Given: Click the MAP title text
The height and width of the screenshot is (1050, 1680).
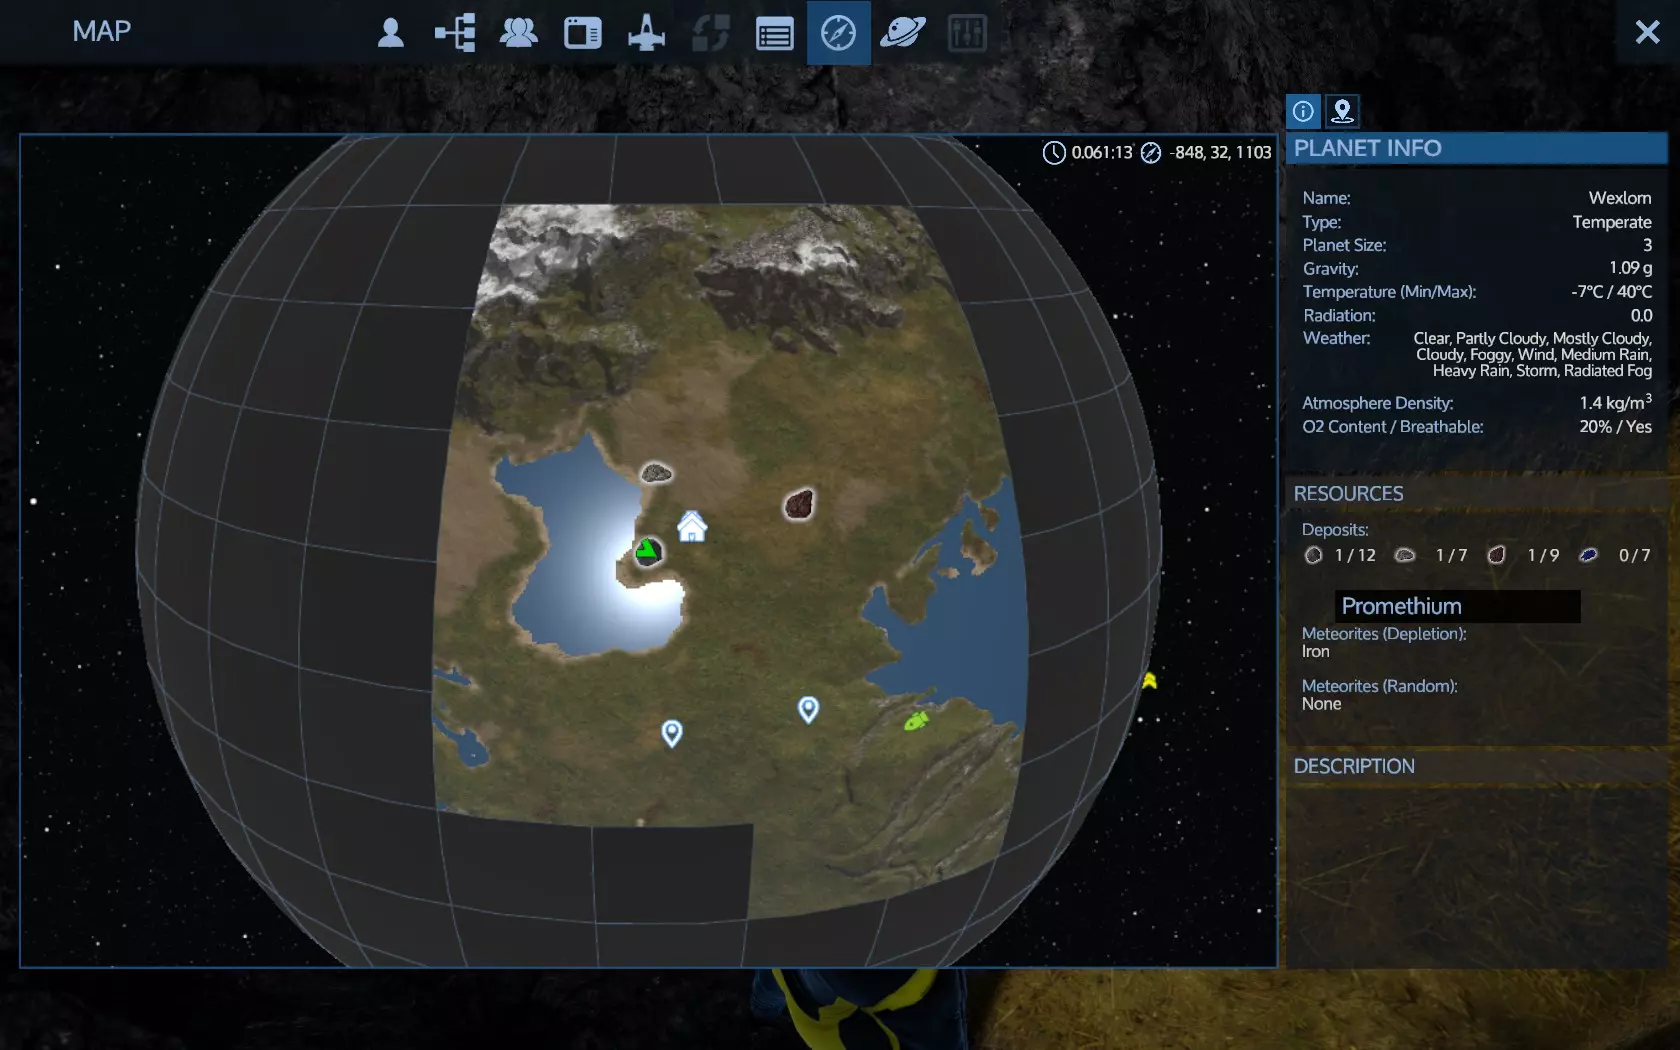Looking at the screenshot, I should pos(102,31).
